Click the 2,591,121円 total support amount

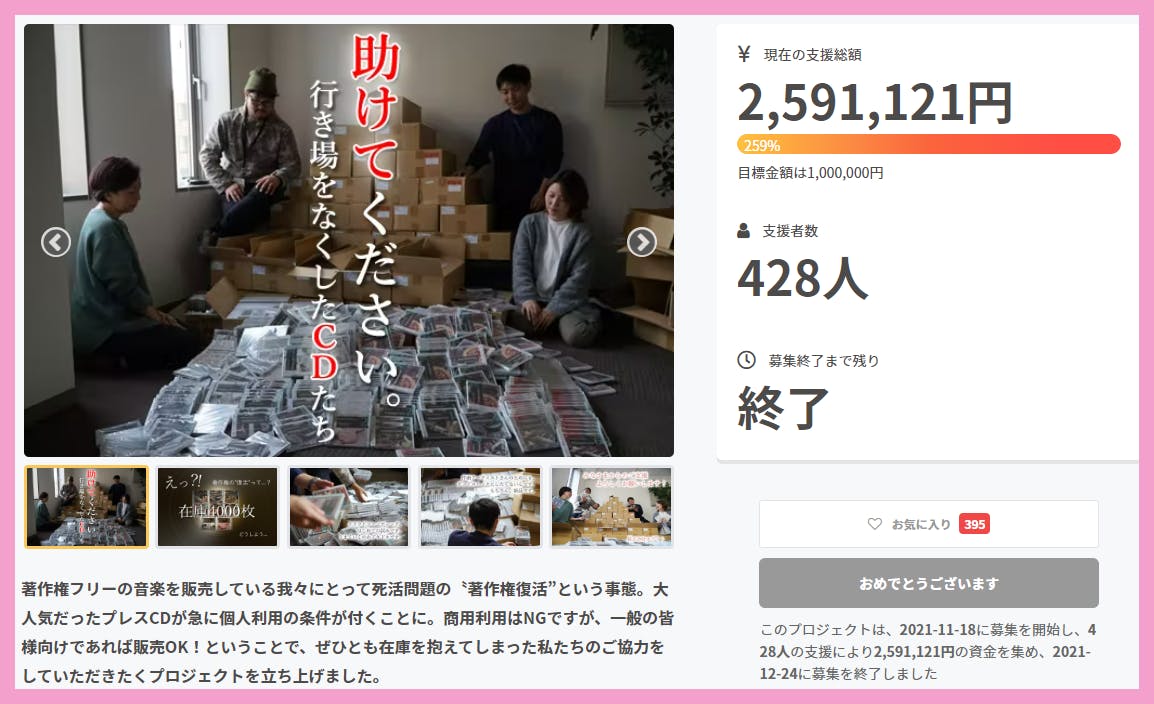tap(875, 102)
